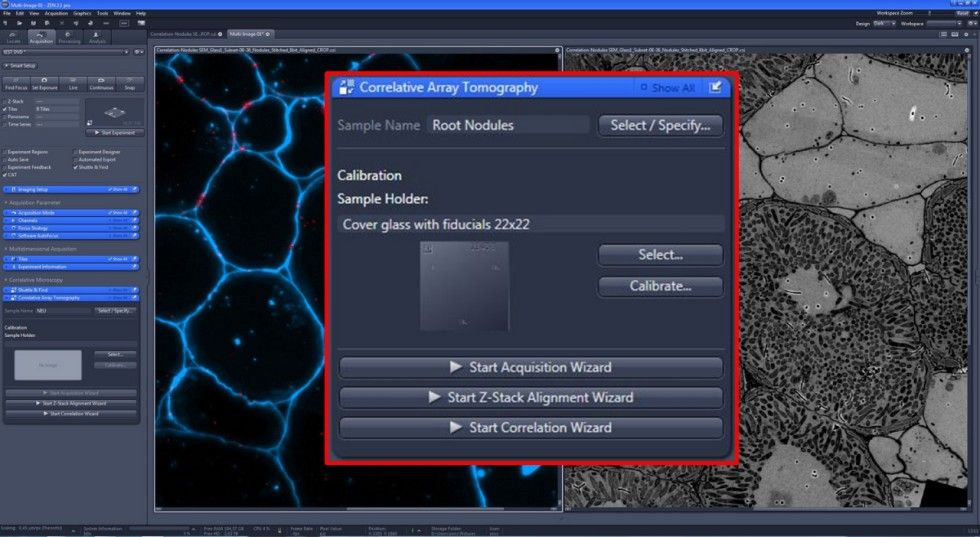Screen dimensions: 980x537
Task: Click Calibrate... in the enlarged panel
Action: click(661, 286)
